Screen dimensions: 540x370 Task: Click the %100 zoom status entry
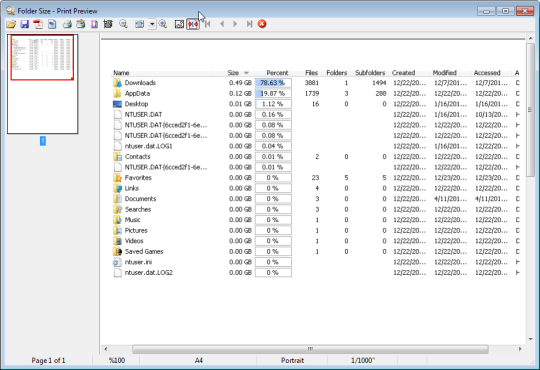tap(117, 360)
